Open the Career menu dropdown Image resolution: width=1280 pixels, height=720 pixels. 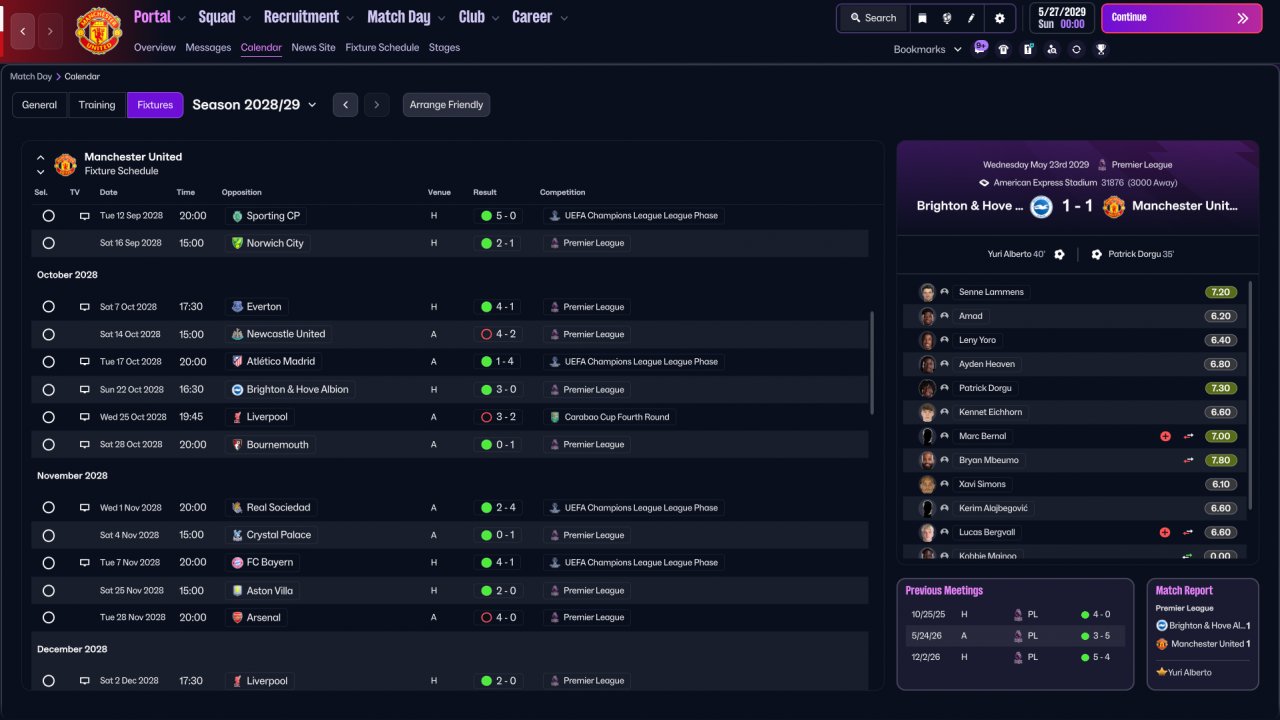540,17
